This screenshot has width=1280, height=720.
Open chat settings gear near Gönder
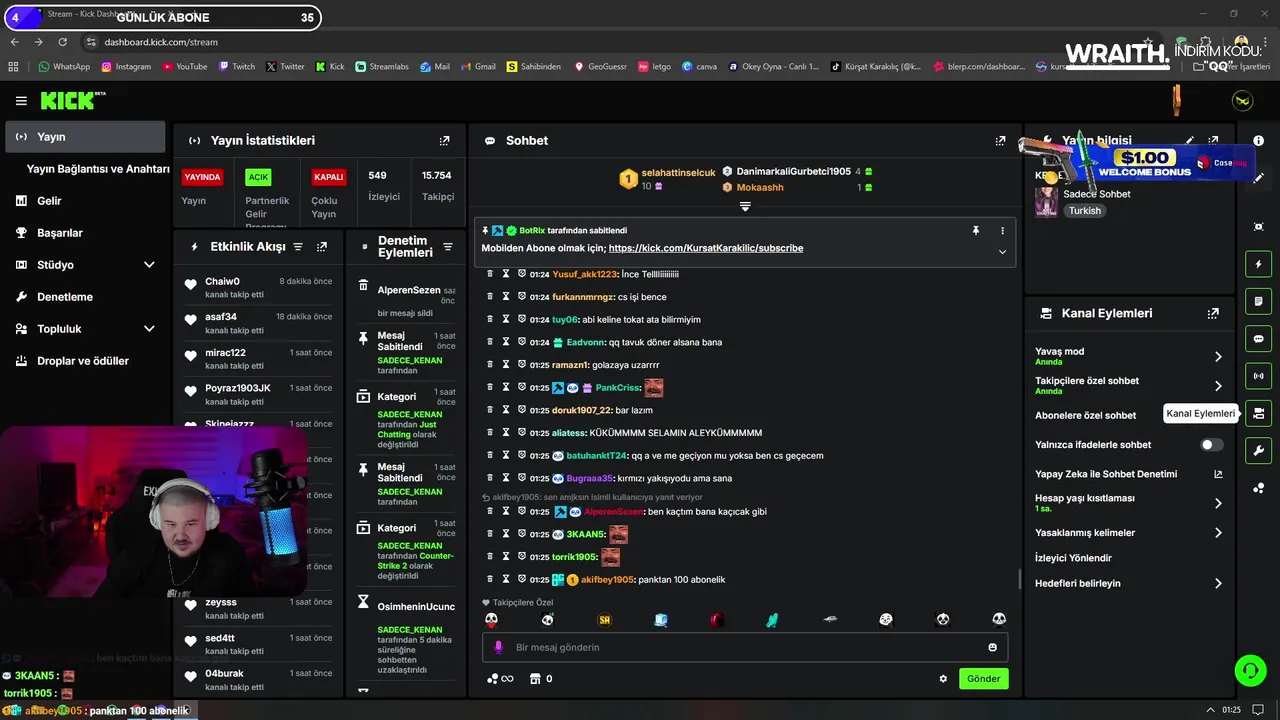943,679
